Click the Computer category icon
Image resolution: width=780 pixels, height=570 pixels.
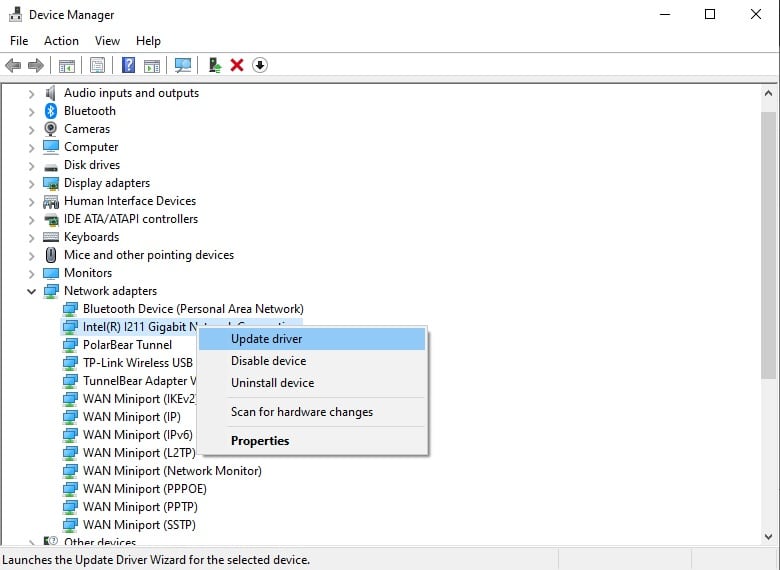pyautogui.click(x=51, y=147)
